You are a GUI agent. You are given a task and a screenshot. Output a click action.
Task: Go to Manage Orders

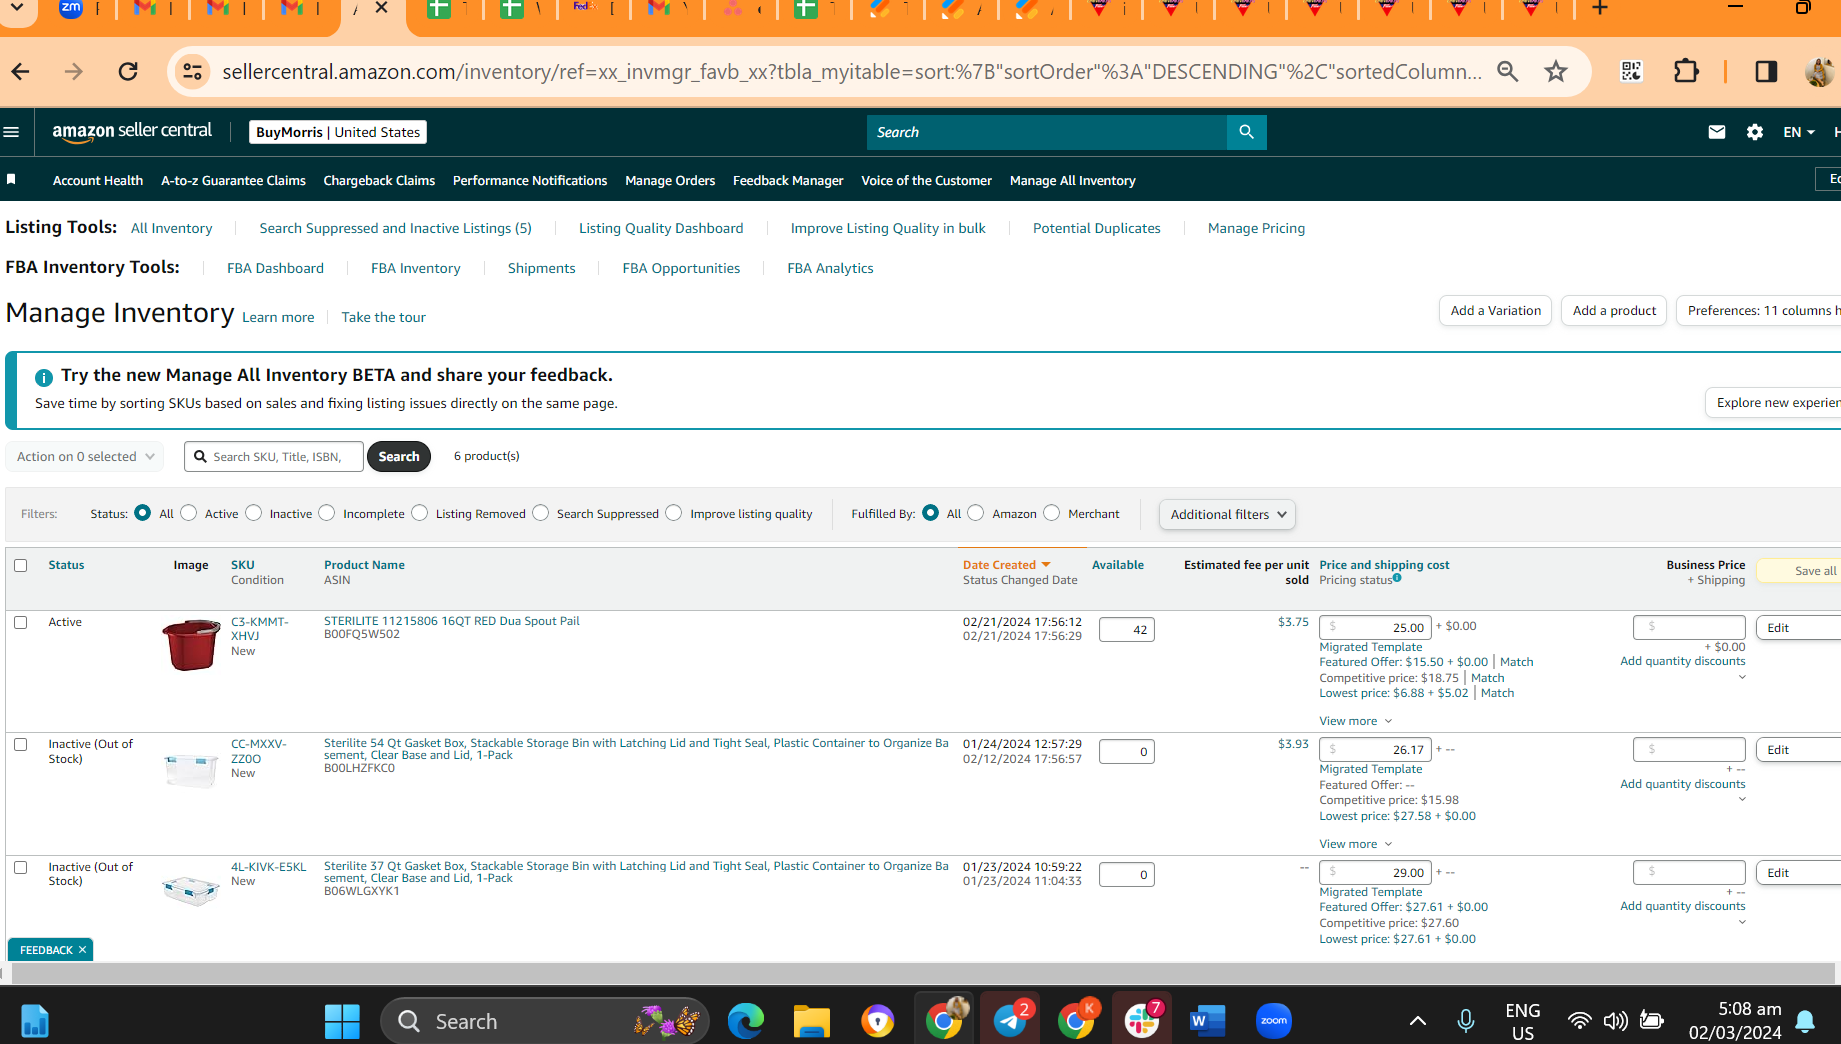click(670, 180)
